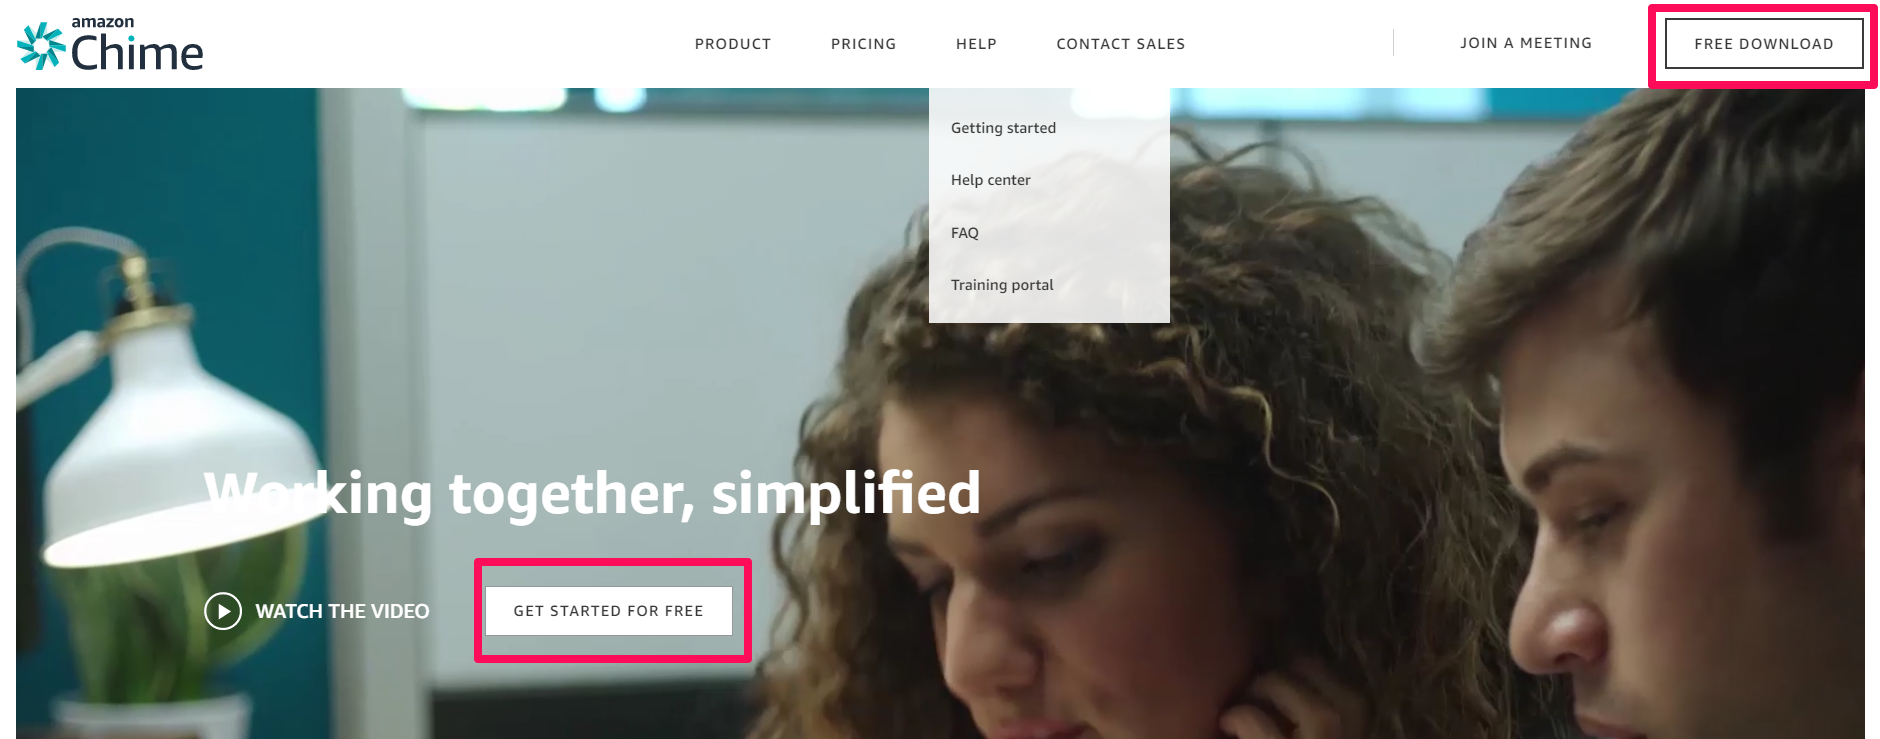Open Help center from the dropdown
Image resolution: width=1880 pixels, height=739 pixels.
[990, 180]
